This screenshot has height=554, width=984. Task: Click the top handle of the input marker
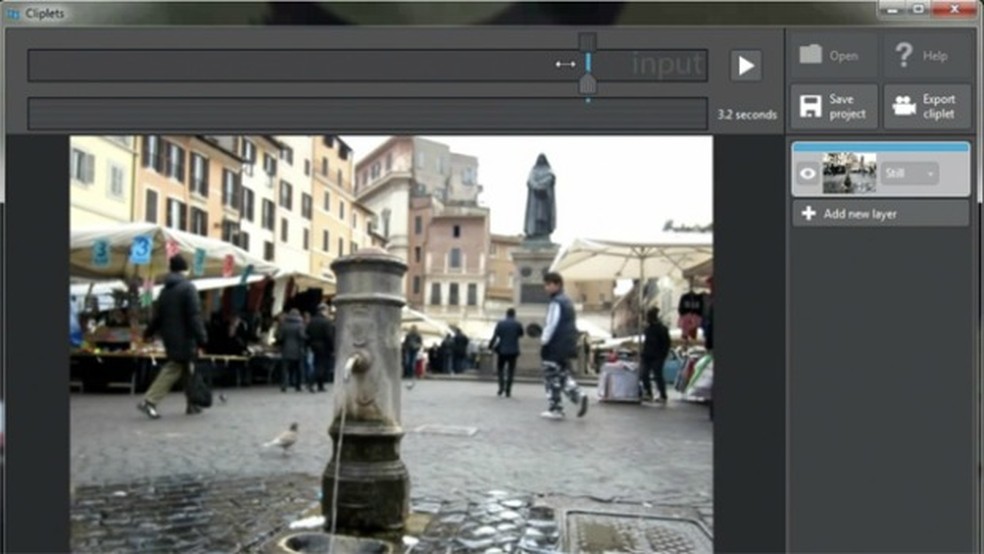pyautogui.click(x=588, y=41)
